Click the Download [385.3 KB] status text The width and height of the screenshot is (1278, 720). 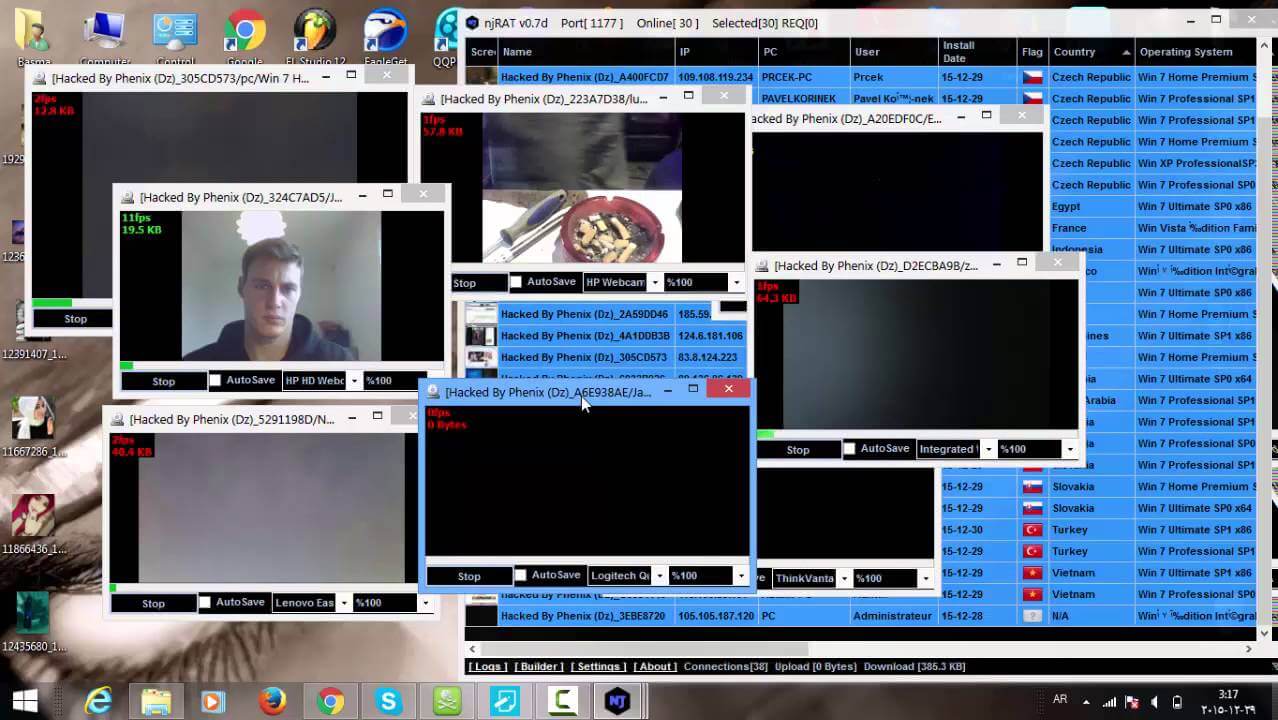[915, 666]
